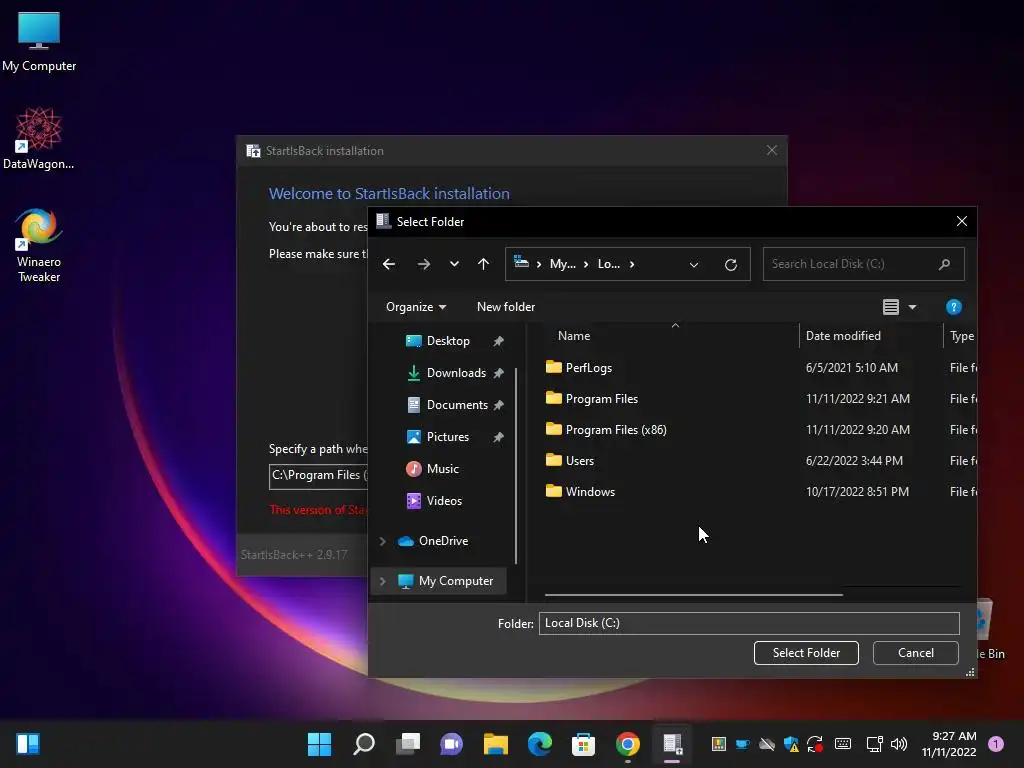Sort by Date modified column
This screenshot has width=1024, height=768.
pyautogui.click(x=843, y=336)
